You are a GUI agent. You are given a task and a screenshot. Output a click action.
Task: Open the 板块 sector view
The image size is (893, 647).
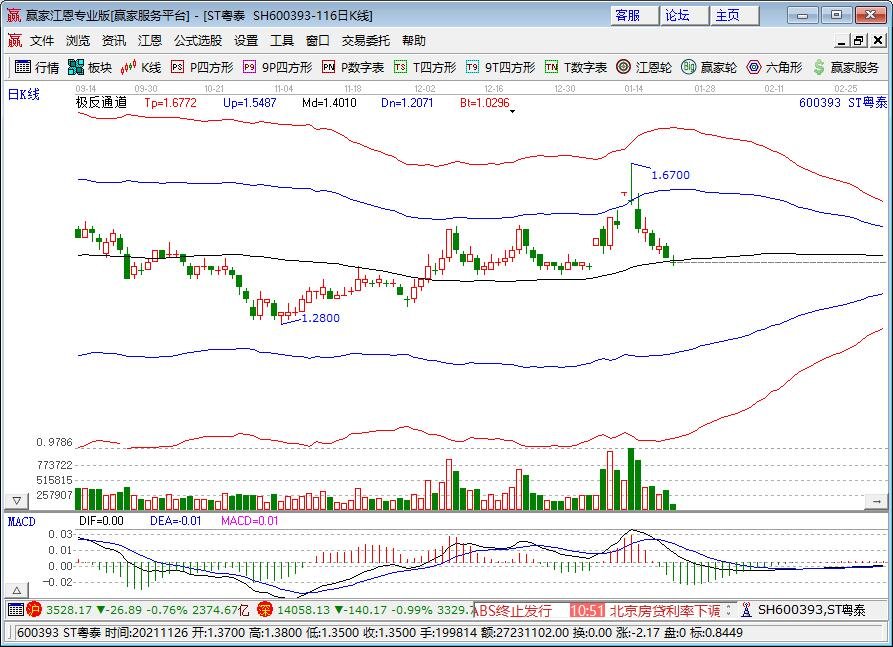90,67
